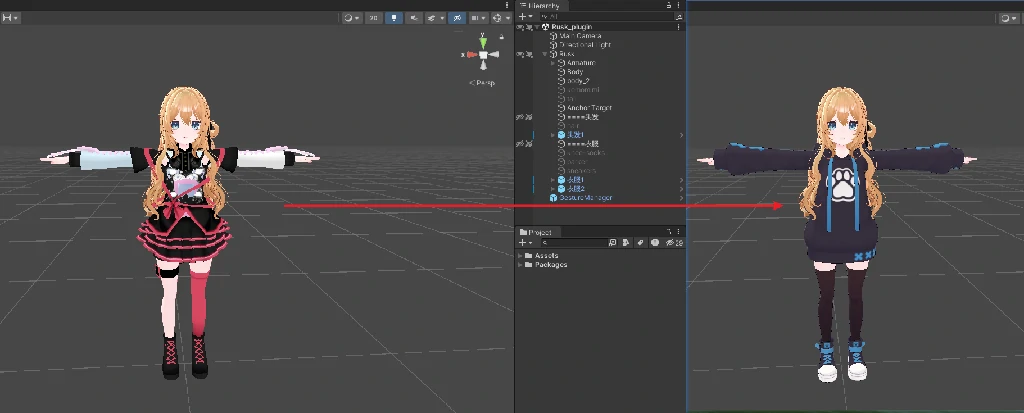The height and width of the screenshot is (413, 1024).
Task: Toggle scene audio button
Action: tap(413, 18)
